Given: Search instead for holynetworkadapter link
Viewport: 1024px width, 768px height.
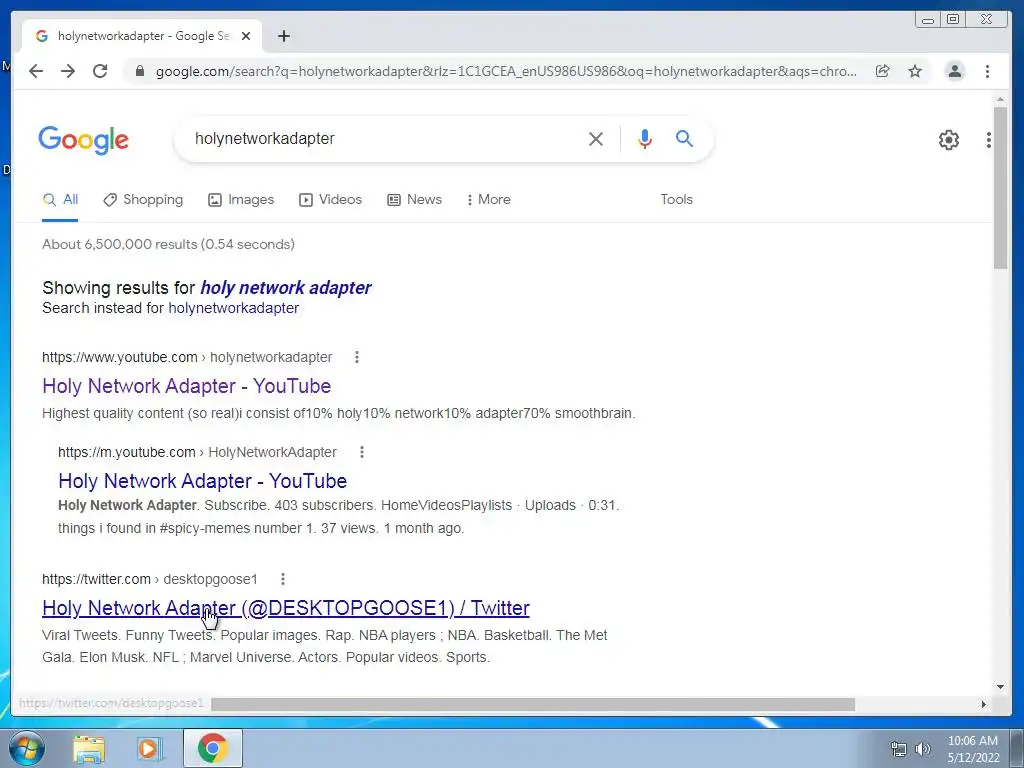Looking at the screenshot, I should pyautogui.click(x=233, y=308).
